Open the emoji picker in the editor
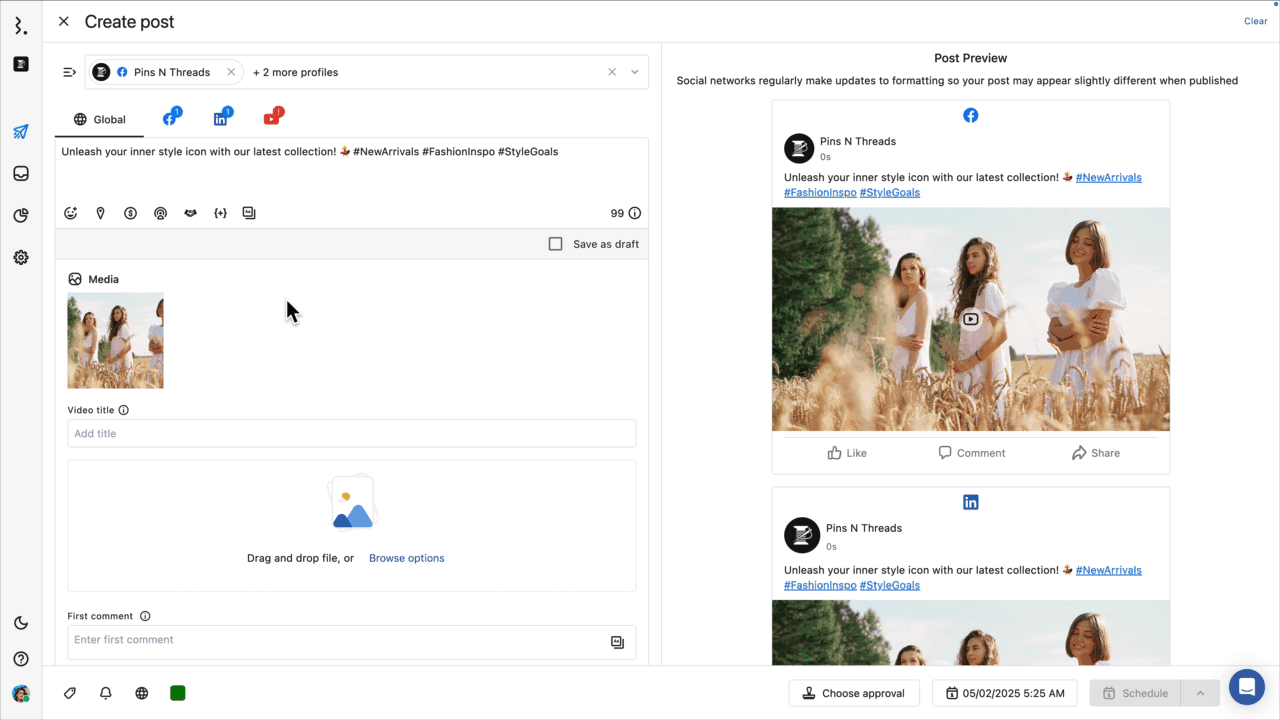The width and height of the screenshot is (1280, 720). 71,213
